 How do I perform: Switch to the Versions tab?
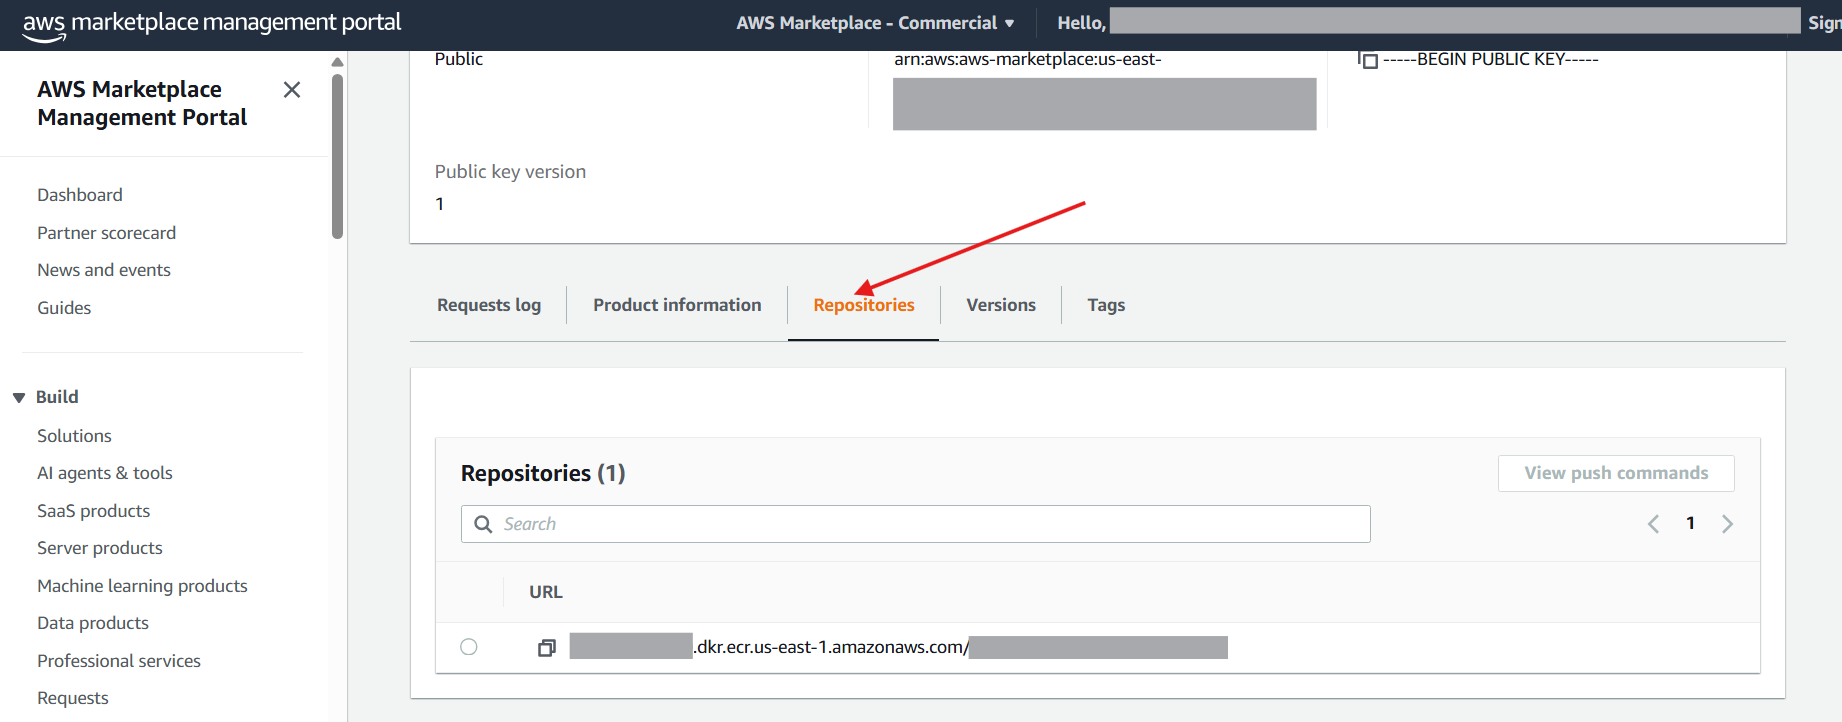(1001, 305)
